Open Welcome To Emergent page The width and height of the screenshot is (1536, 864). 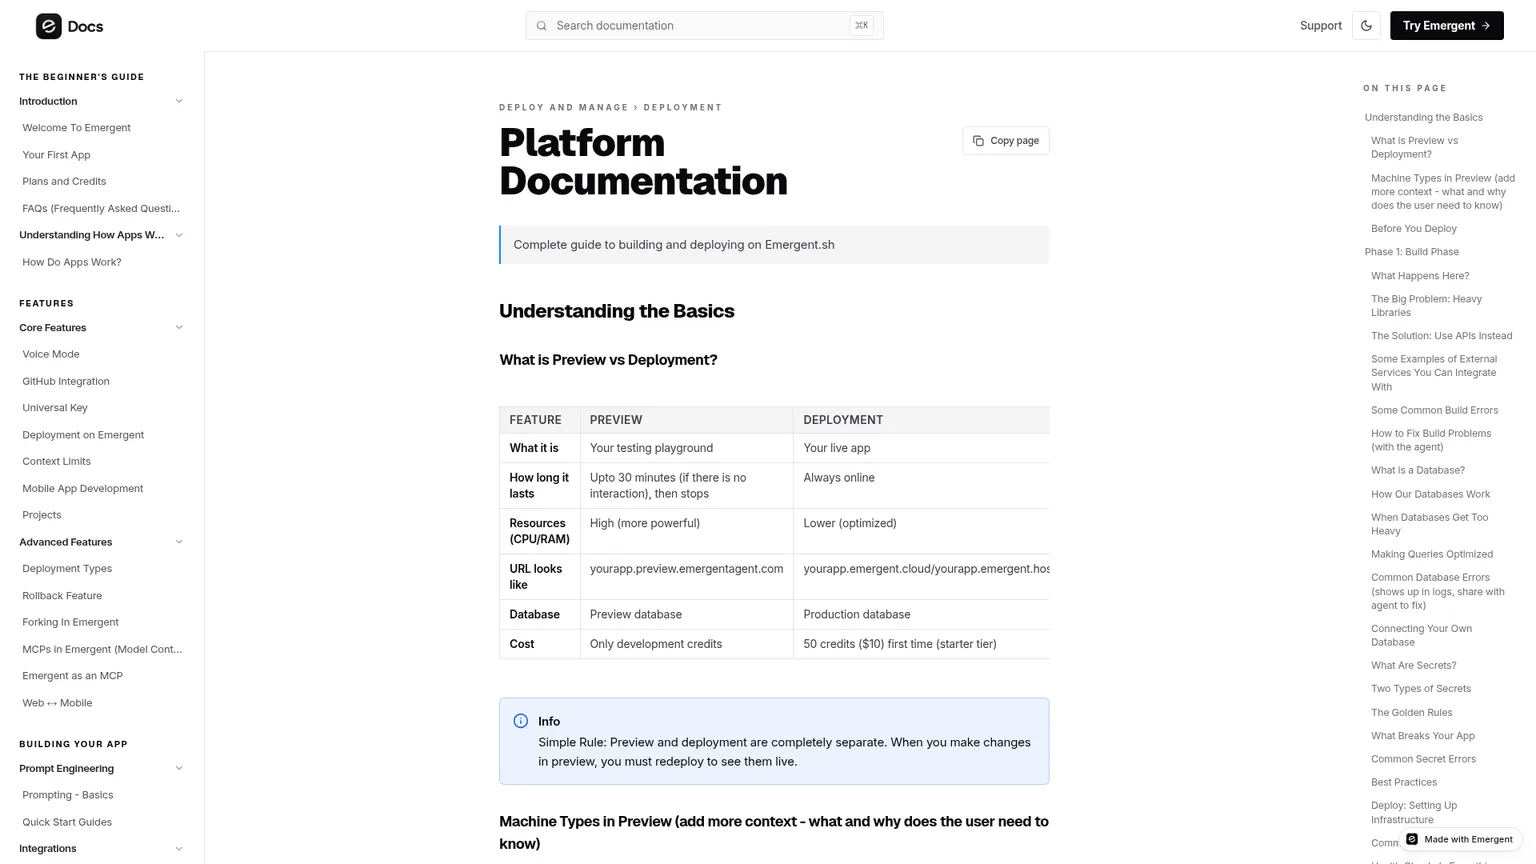(77, 128)
